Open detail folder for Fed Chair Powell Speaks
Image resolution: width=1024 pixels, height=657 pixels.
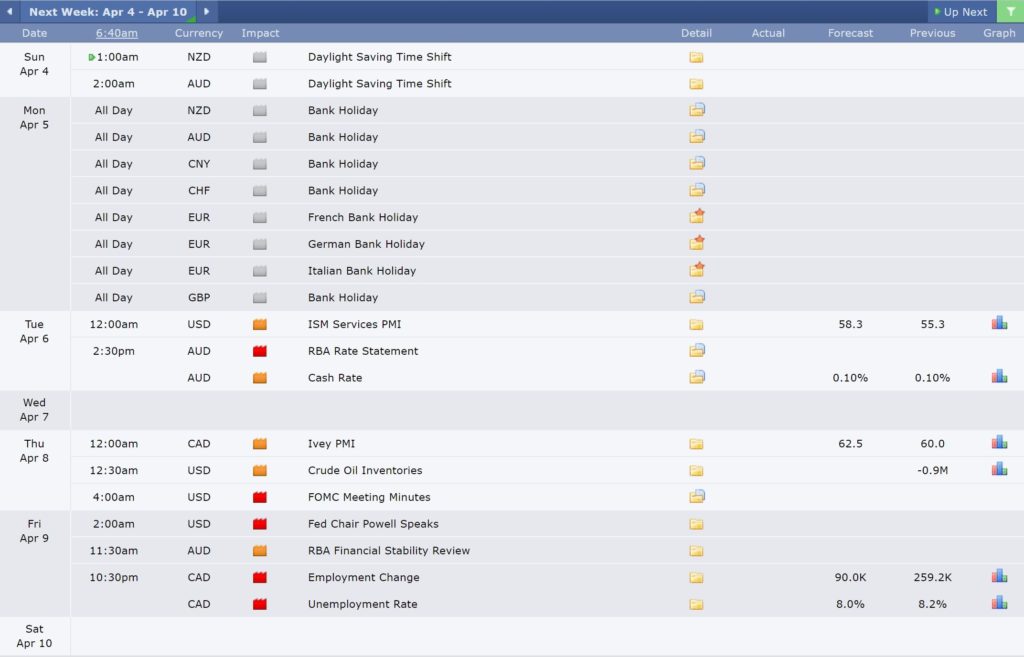pos(696,524)
